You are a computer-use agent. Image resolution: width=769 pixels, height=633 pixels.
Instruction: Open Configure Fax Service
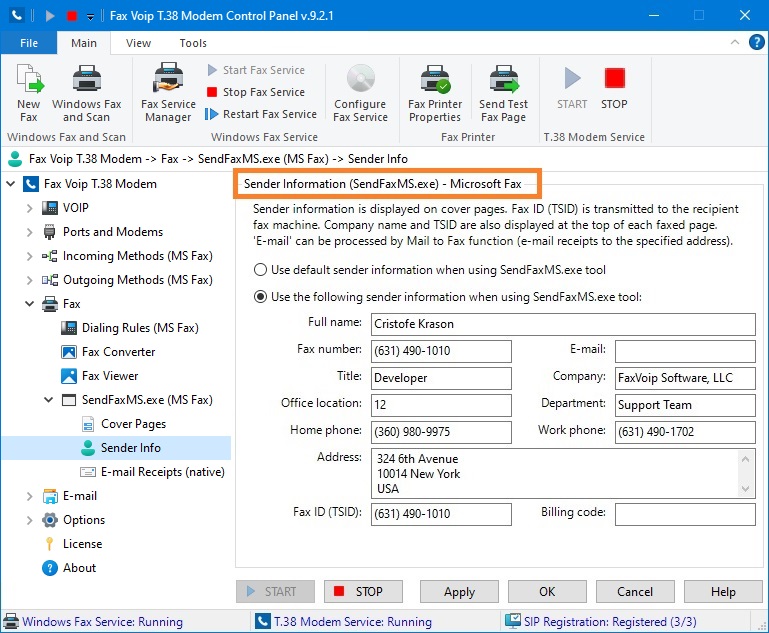click(360, 93)
